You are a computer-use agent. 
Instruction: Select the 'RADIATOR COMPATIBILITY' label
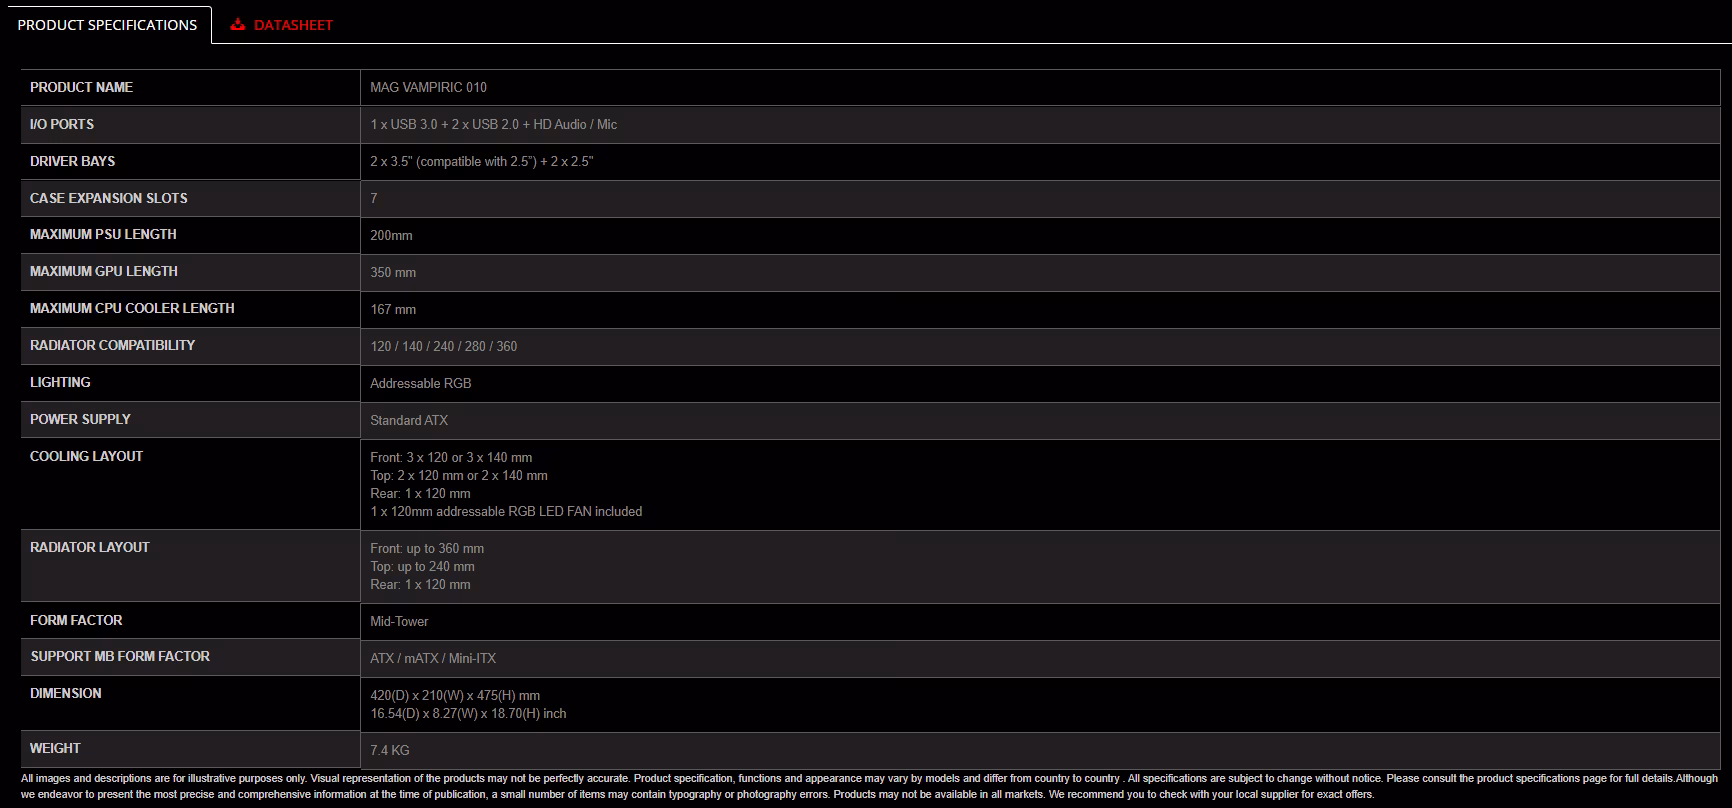point(112,345)
